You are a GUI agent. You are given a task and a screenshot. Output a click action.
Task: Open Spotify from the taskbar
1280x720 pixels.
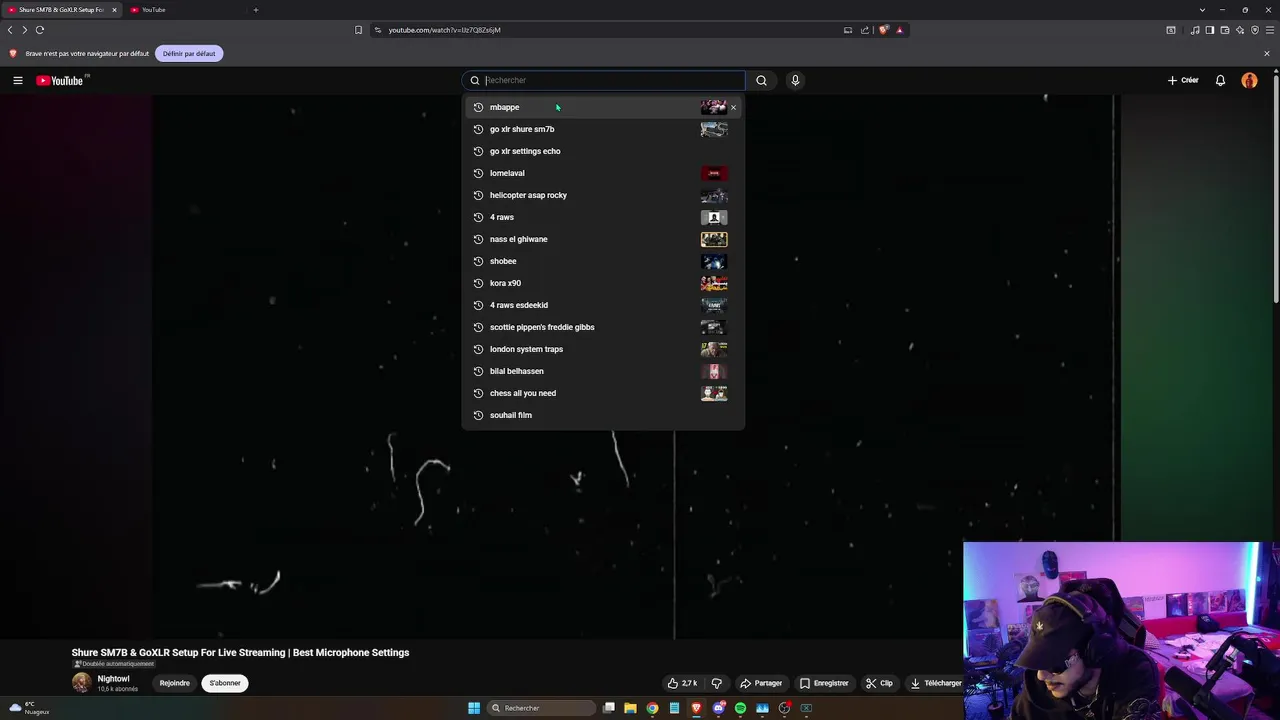(740, 708)
